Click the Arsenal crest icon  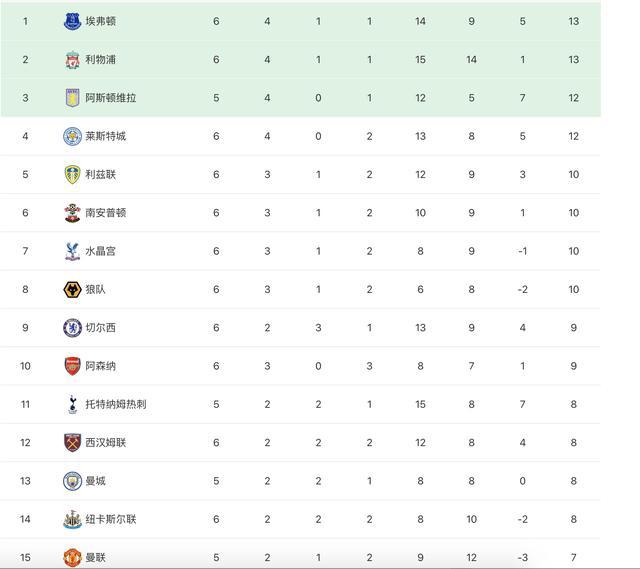(73, 366)
